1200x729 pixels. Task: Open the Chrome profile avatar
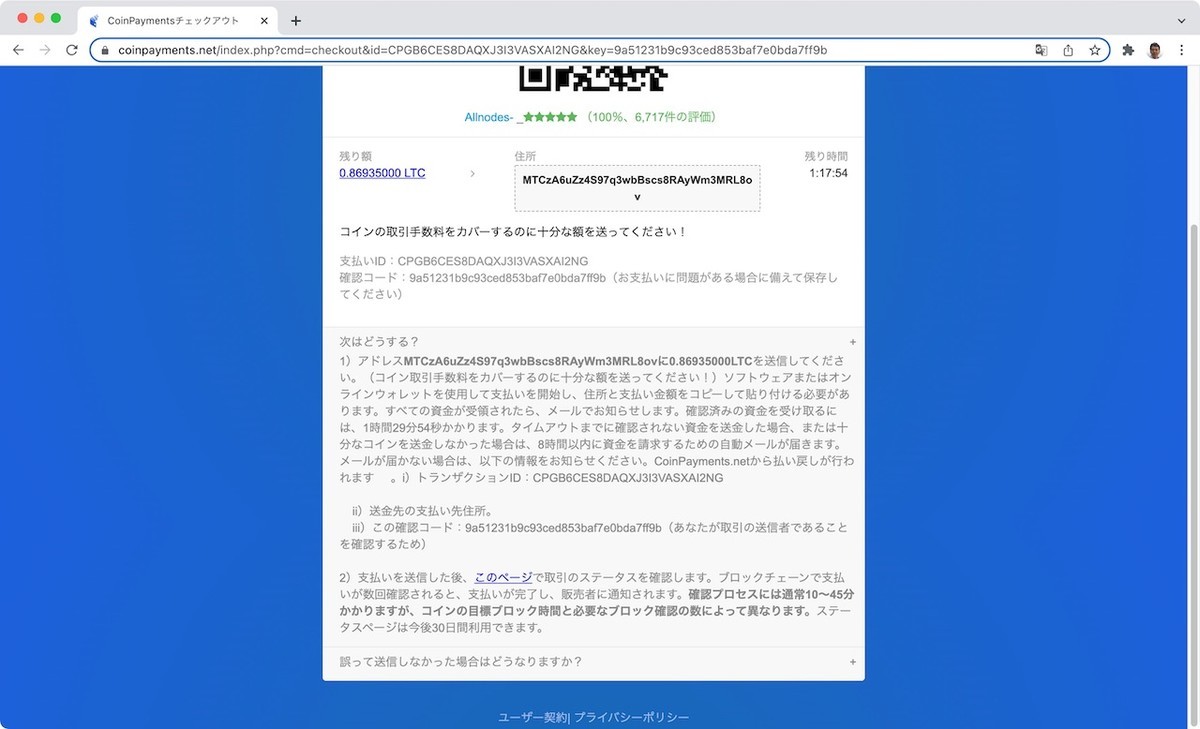pos(1154,50)
